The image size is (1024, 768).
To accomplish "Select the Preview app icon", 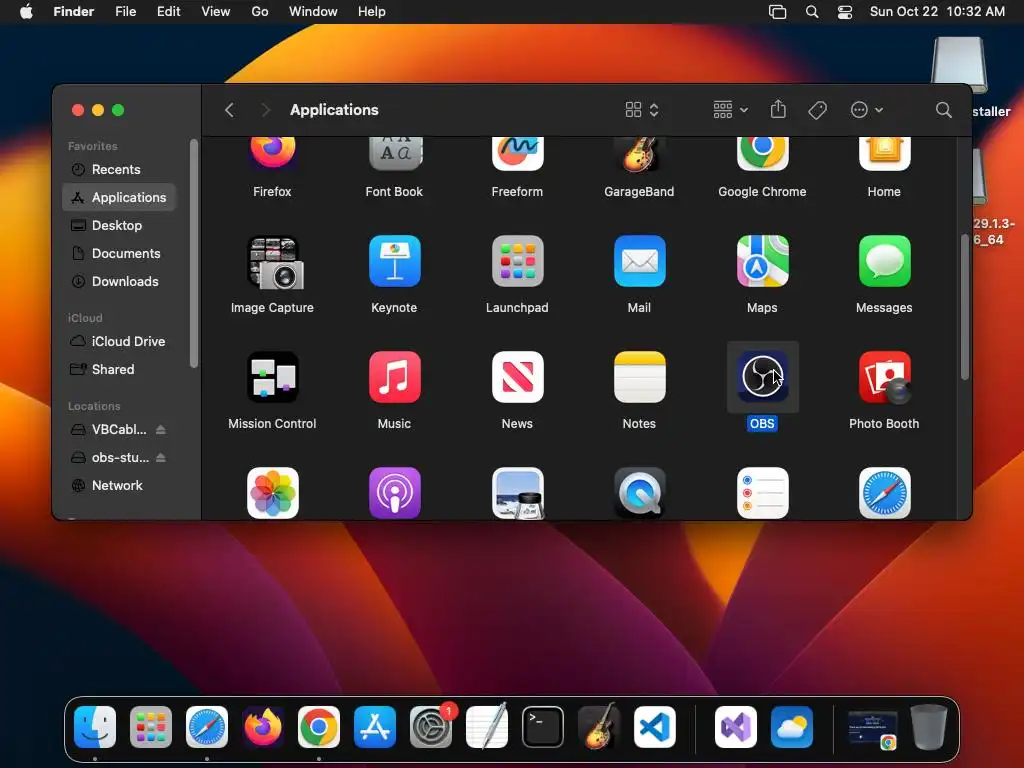I will [x=517, y=493].
